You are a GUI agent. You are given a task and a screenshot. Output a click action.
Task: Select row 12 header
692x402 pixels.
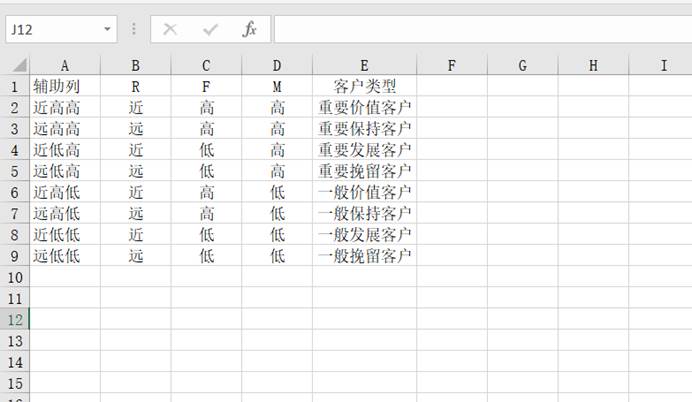pos(15,319)
